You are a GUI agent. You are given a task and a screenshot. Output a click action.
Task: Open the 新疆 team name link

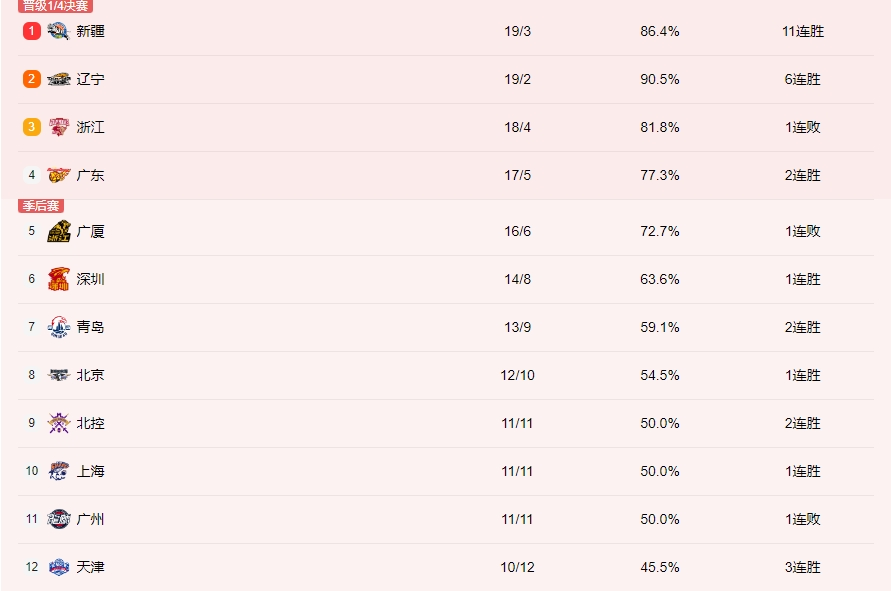[90, 31]
